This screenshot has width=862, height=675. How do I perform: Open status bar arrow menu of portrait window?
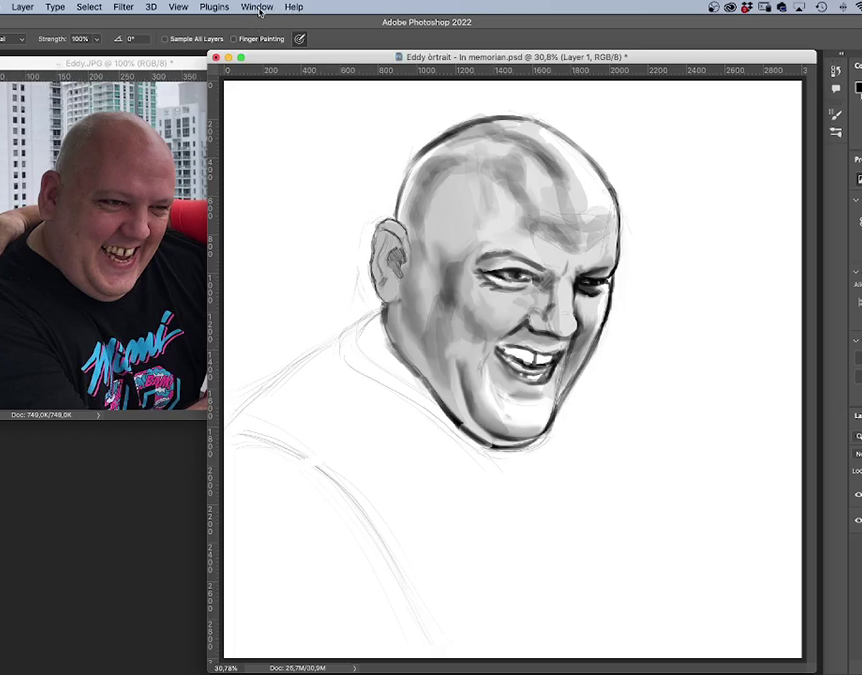355,668
